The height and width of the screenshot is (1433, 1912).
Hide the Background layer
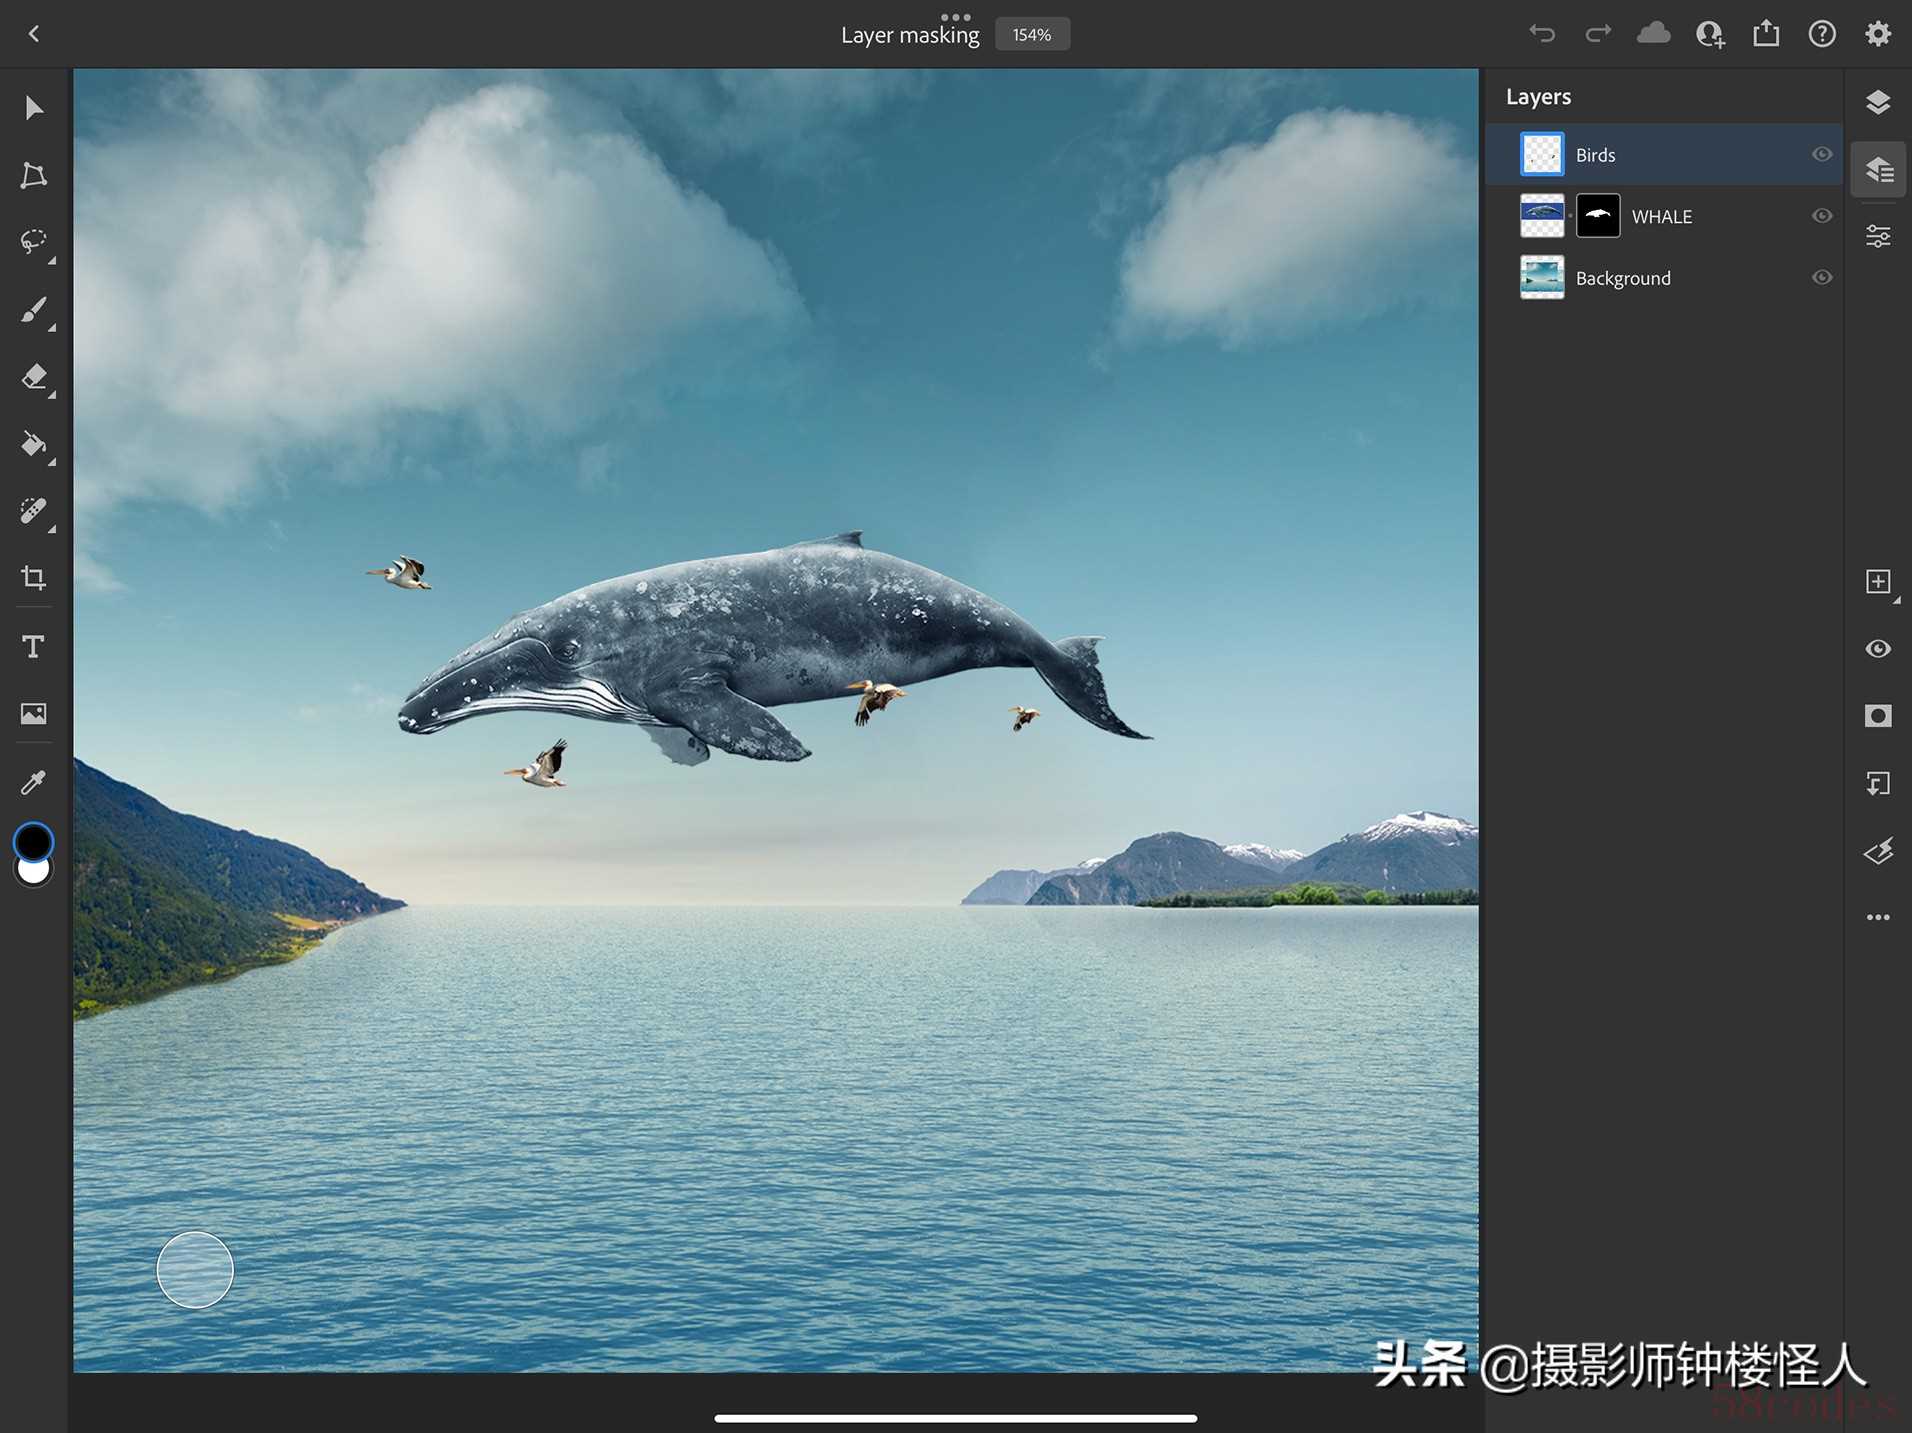click(x=1822, y=277)
